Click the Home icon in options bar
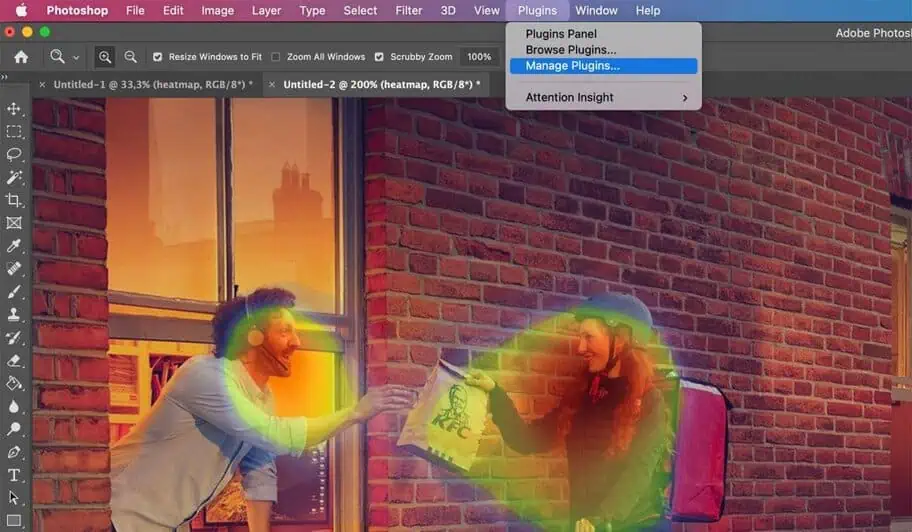The width and height of the screenshot is (912, 532). 21,56
